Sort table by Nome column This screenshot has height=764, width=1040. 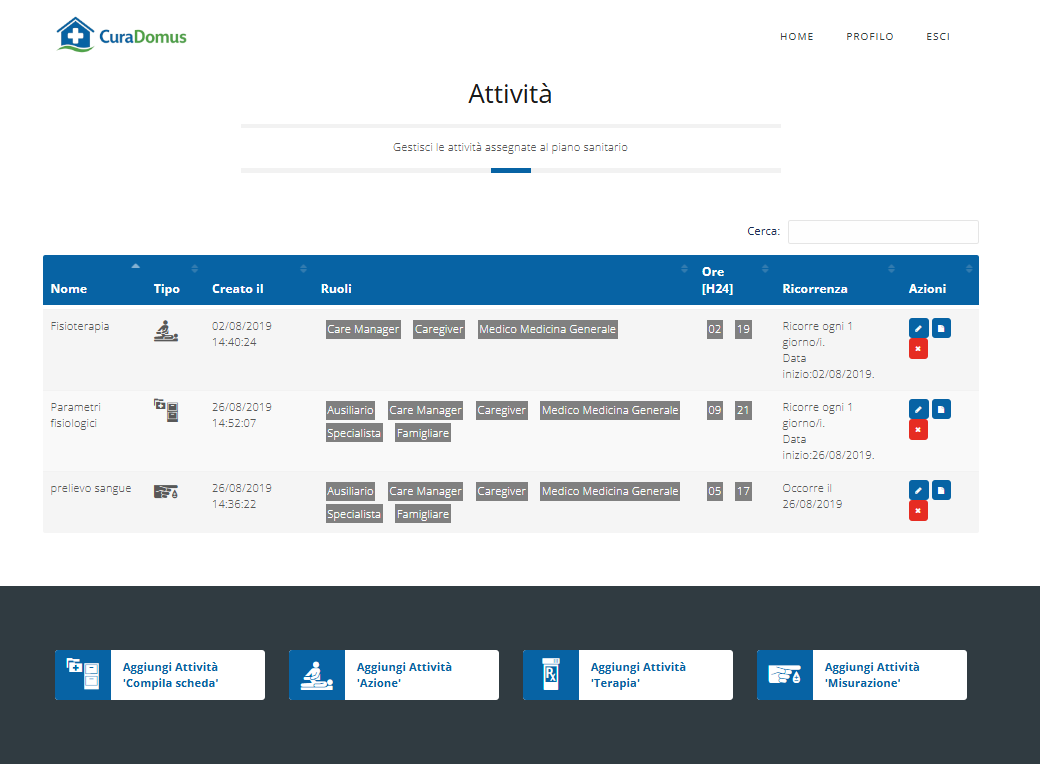pos(95,280)
